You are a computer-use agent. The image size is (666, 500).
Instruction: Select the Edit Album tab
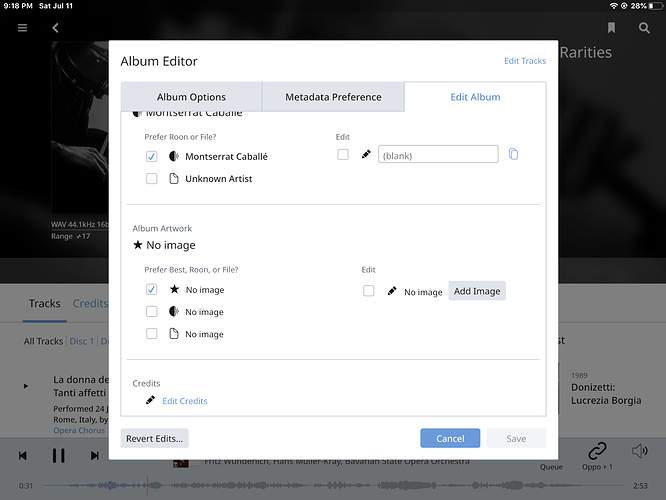point(475,97)
